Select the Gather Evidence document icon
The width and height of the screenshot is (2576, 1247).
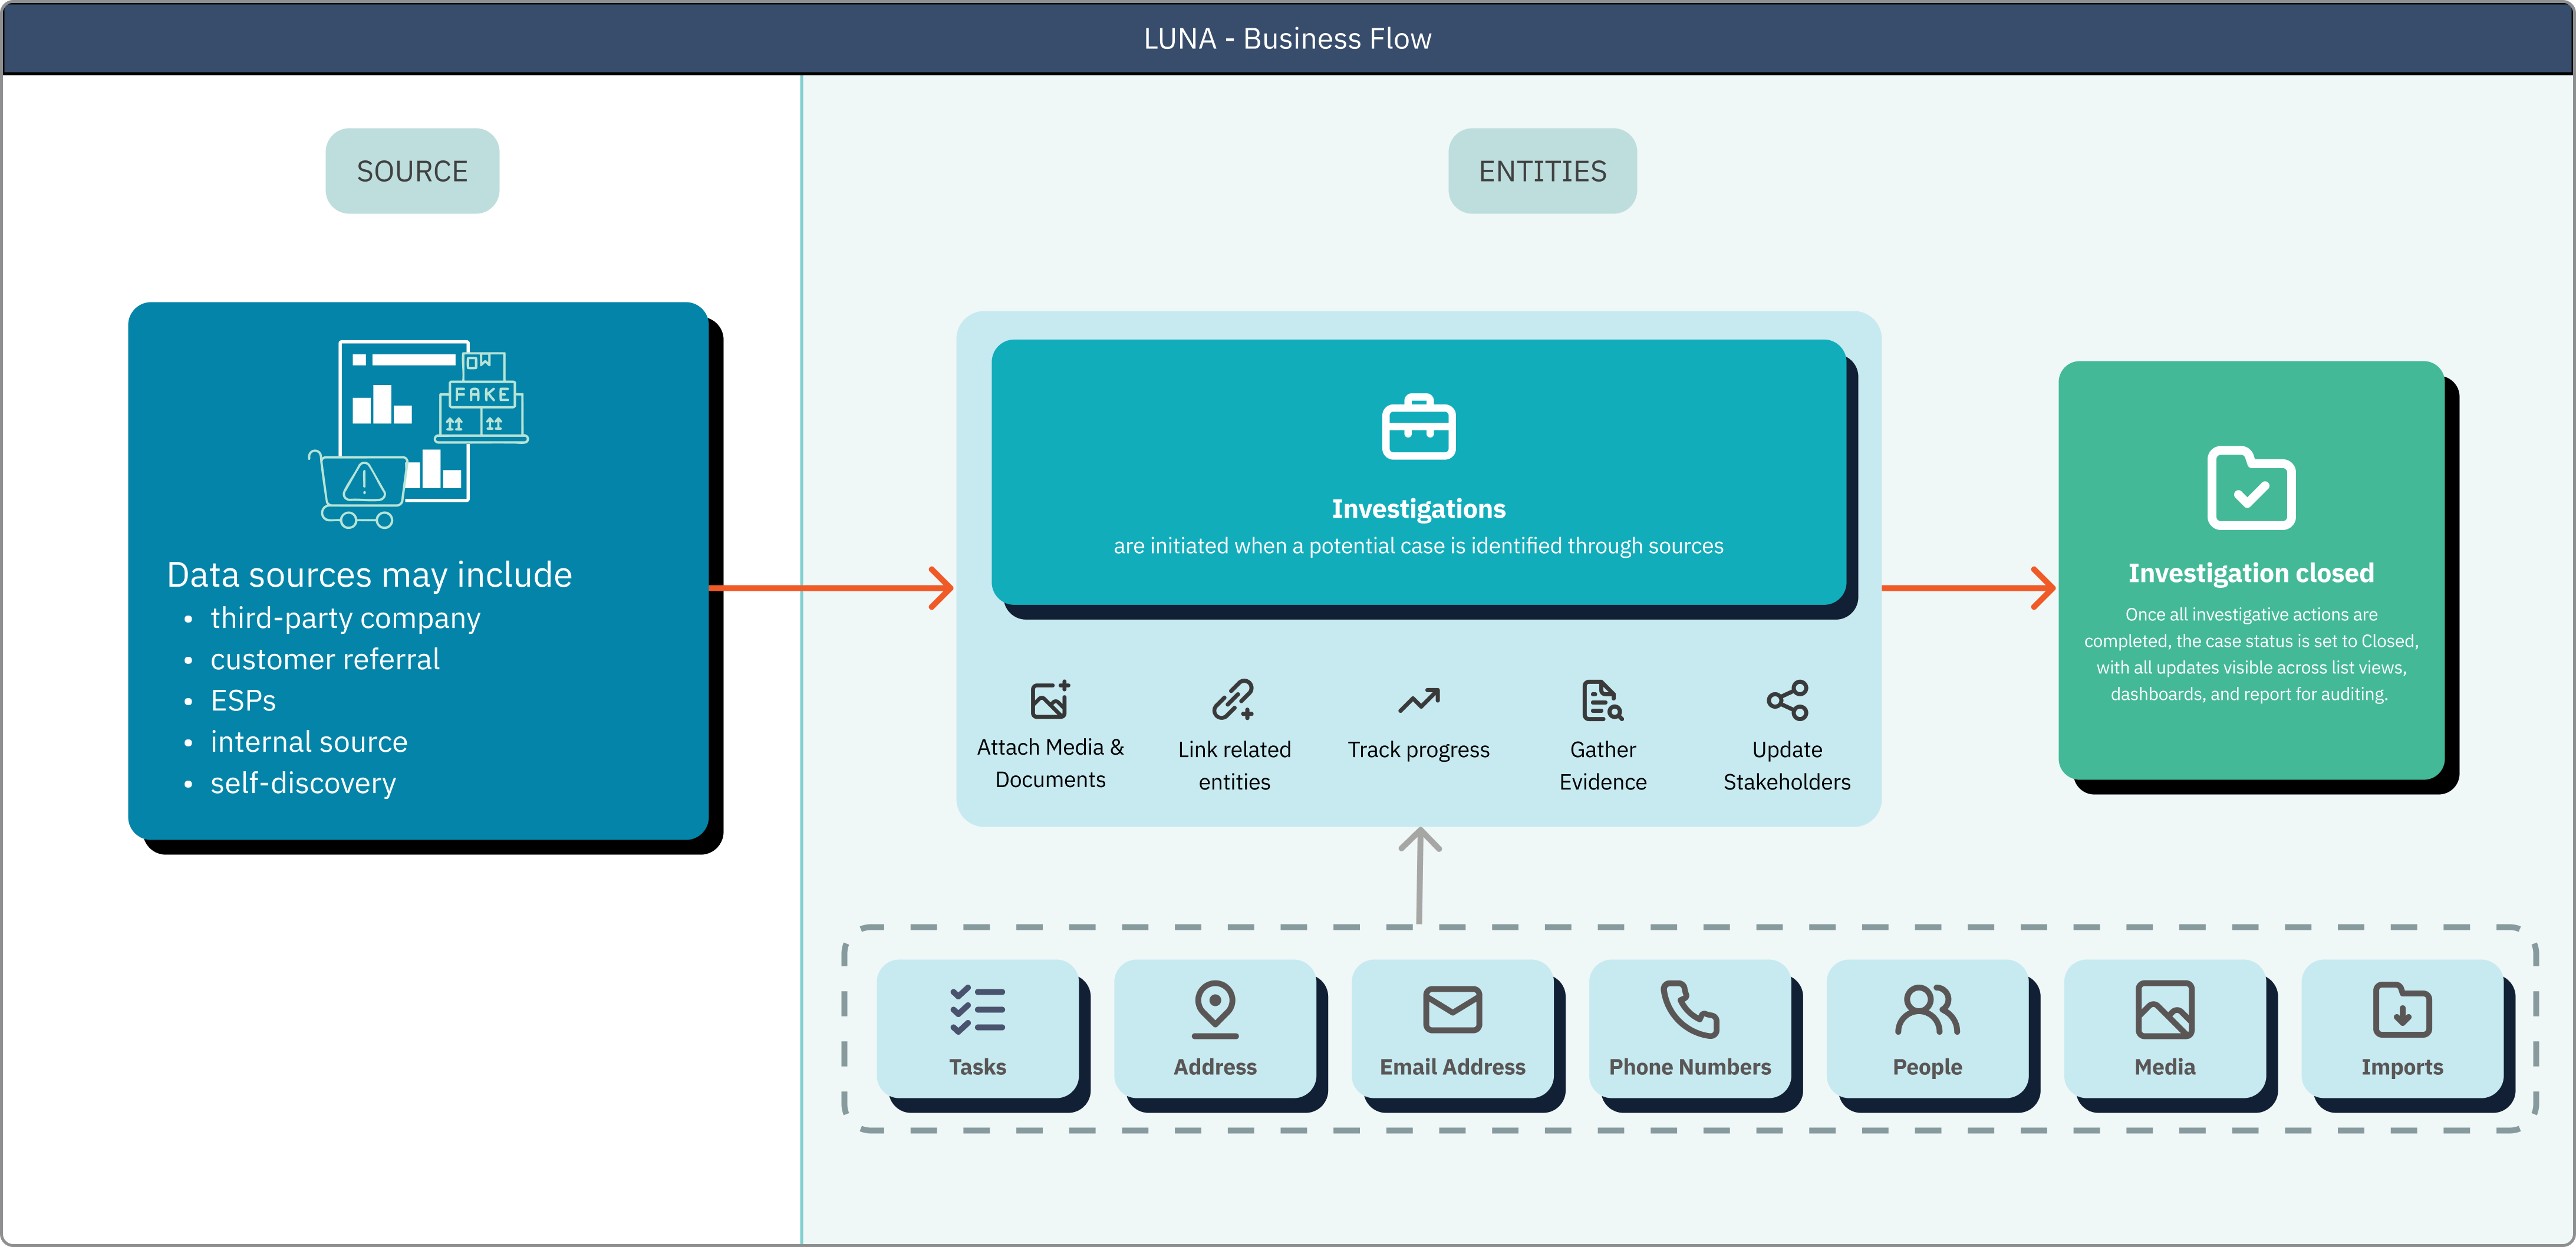pos(1602,700)
